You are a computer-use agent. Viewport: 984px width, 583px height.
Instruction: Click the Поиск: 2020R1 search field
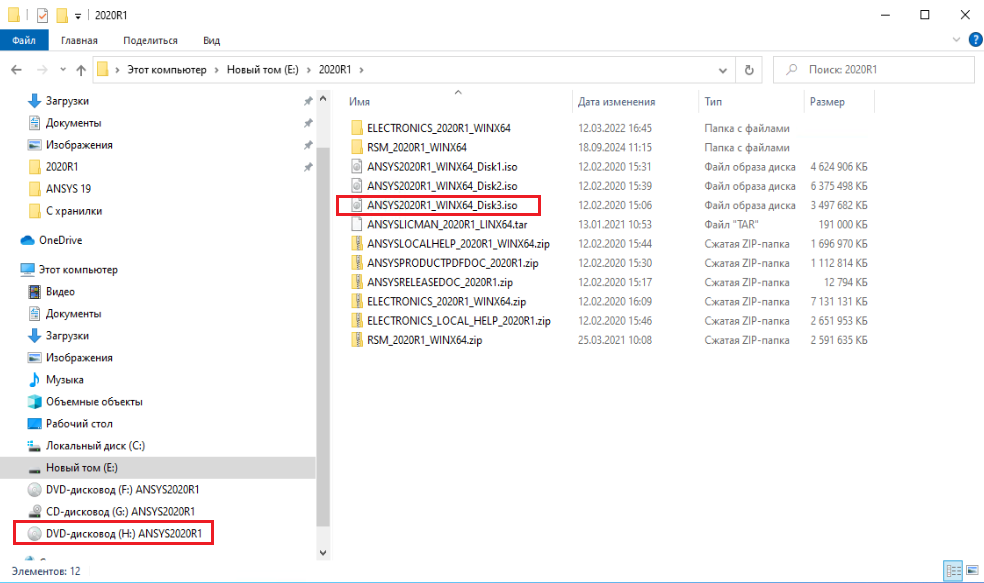[x=874, y=70]
